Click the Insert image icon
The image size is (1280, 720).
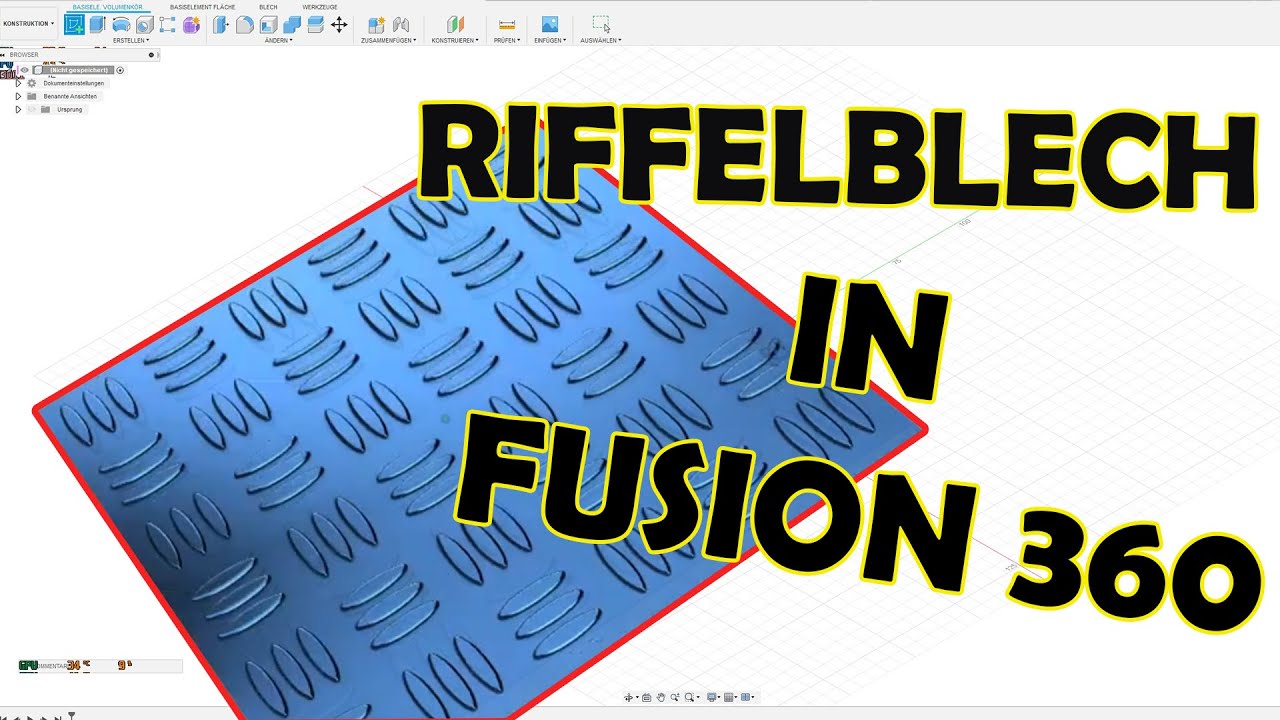point(550,24)
